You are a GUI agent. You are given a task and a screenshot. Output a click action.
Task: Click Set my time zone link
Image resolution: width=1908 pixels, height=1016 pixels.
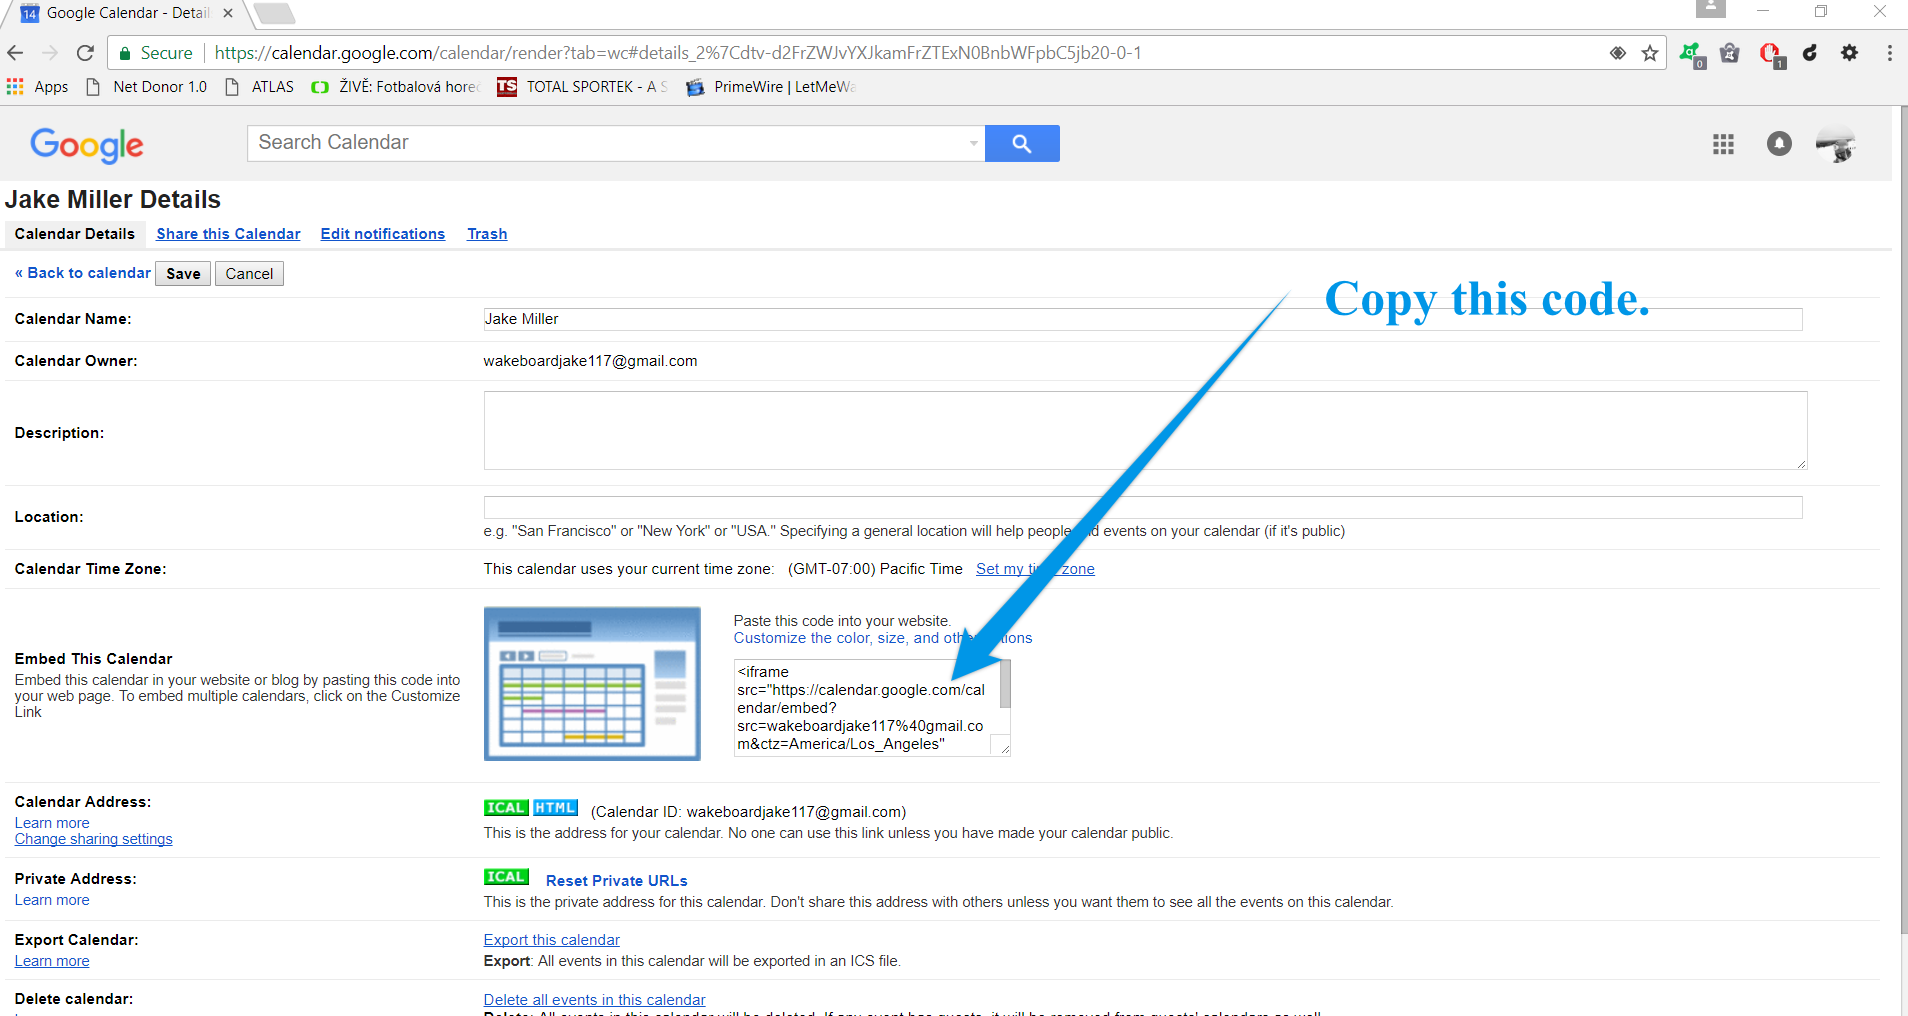pyautogui.click(x=1035, y=569)
